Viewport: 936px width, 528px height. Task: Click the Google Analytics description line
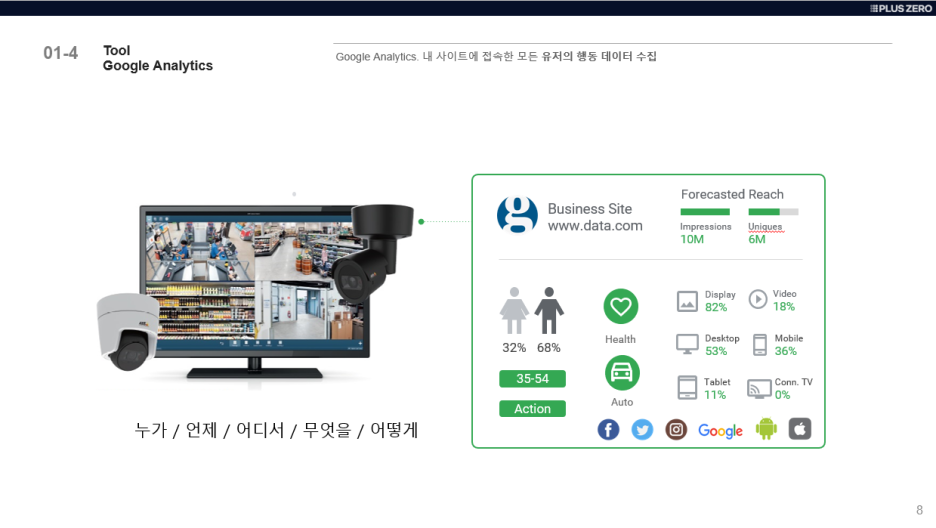pyautogui.click(x=496, y=56)
